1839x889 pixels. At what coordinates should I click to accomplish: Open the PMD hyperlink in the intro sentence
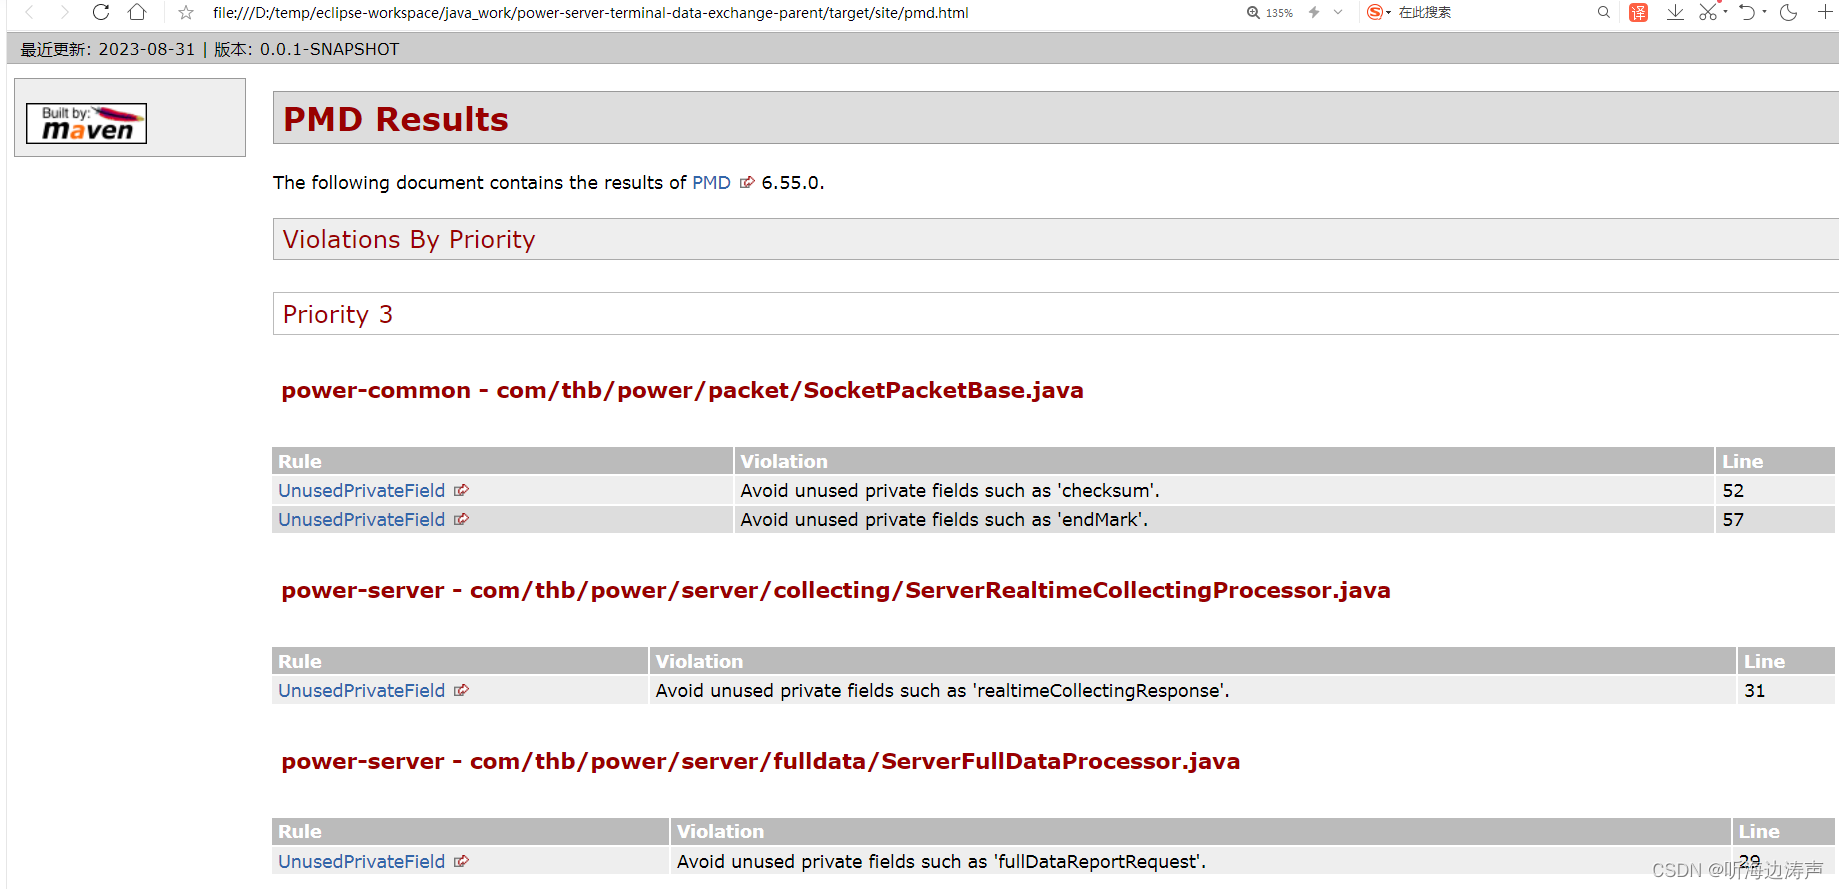pos(711,182)
